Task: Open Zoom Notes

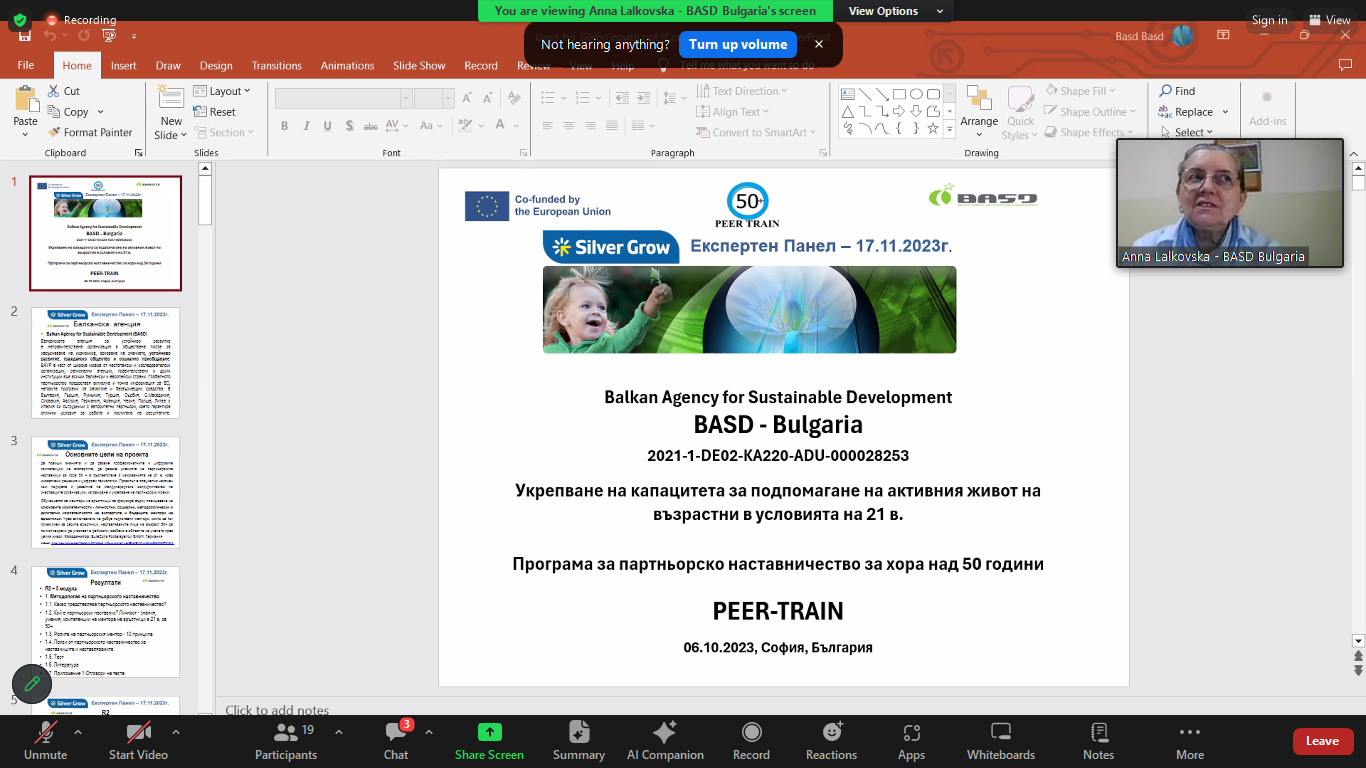Action: pos(1098,741)
